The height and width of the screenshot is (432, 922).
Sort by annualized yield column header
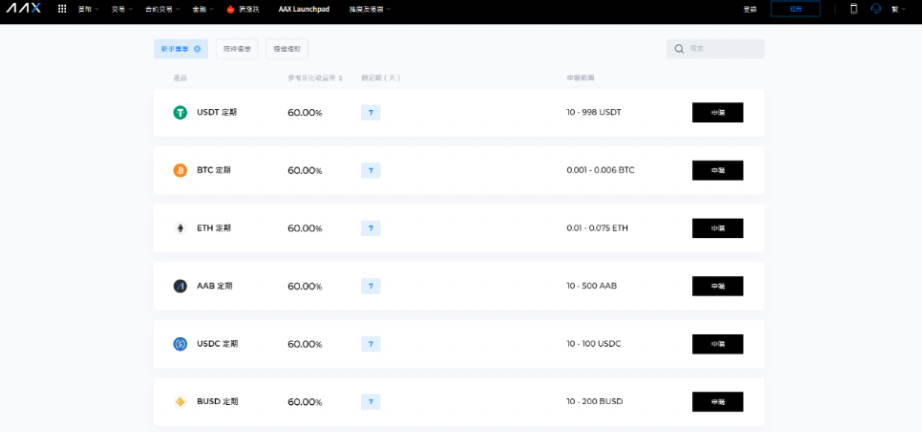pos(314,78)
